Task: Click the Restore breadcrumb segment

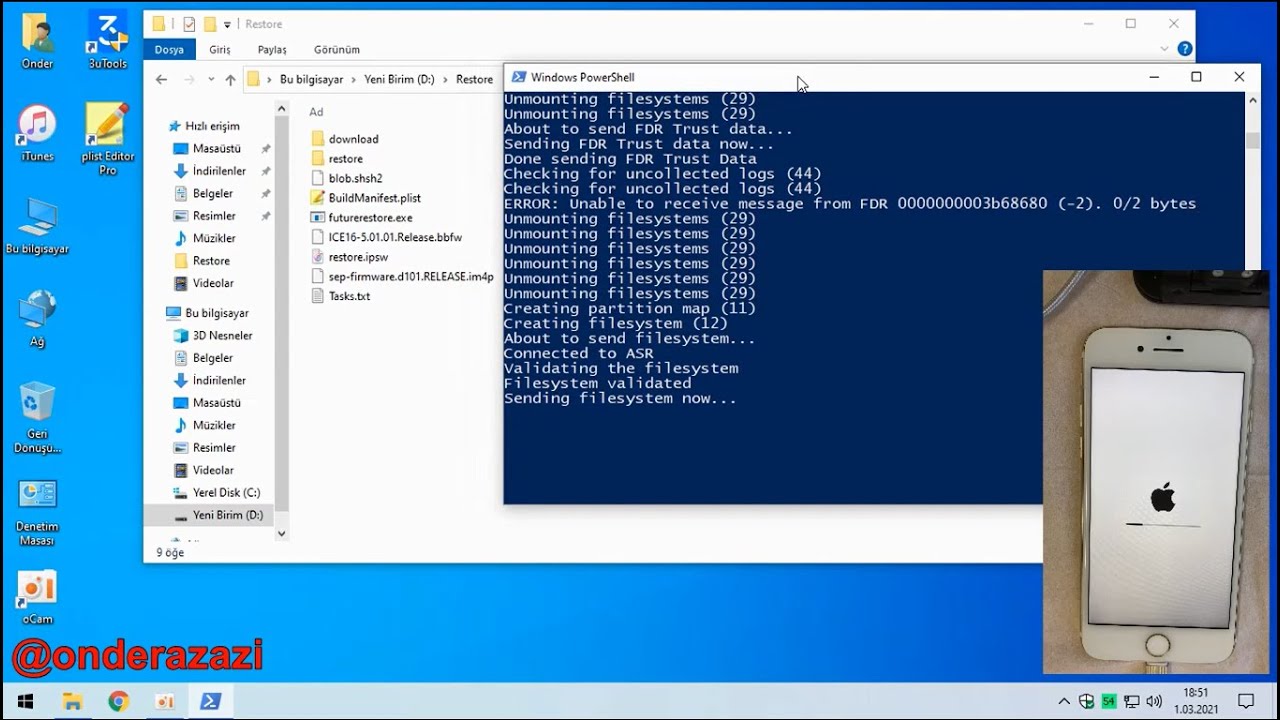Action: (x=474, y=80)
